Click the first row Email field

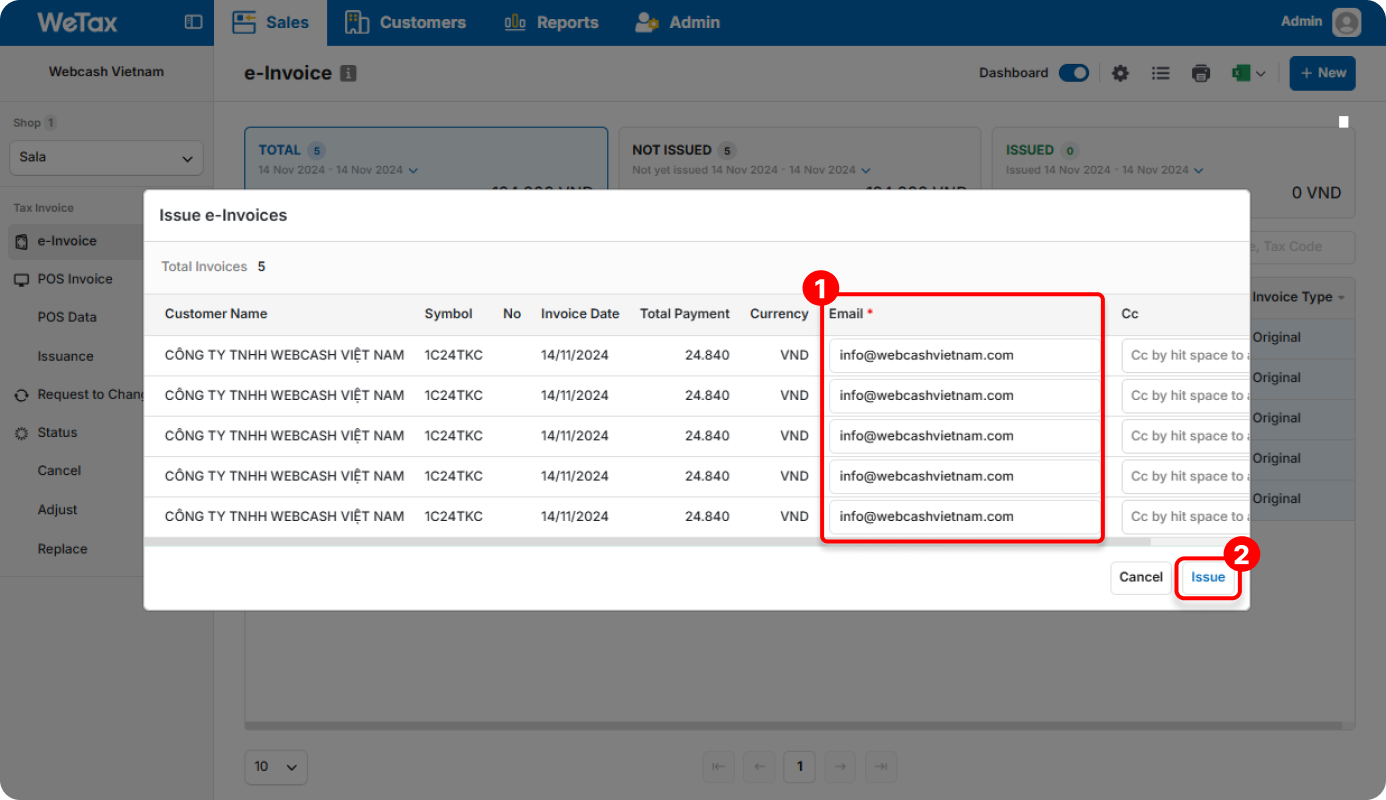(964, 355)
